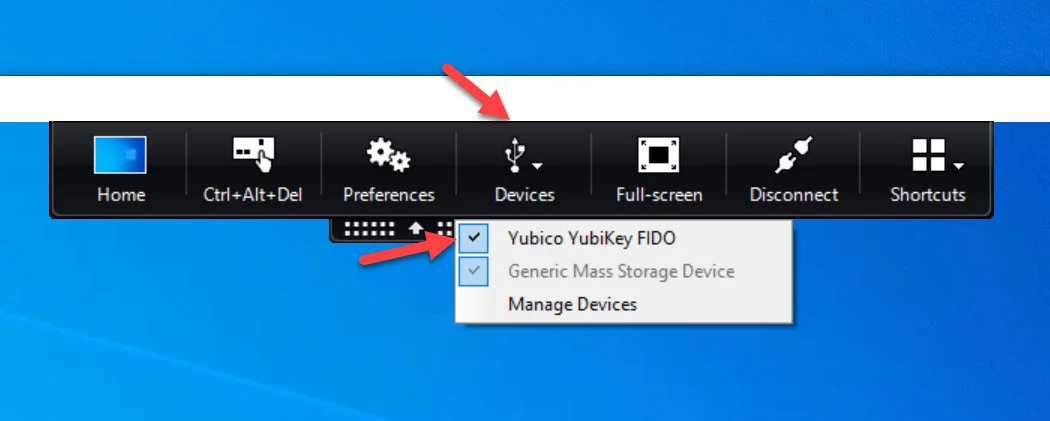The width and height of the screenshot is (1050, 421).
Task: Click the dotted toolbar grip handle
Action: [x=370, y=228]
